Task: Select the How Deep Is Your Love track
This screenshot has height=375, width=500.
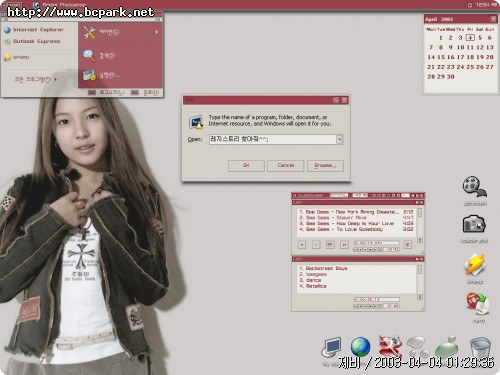Action: pos(356,223)
